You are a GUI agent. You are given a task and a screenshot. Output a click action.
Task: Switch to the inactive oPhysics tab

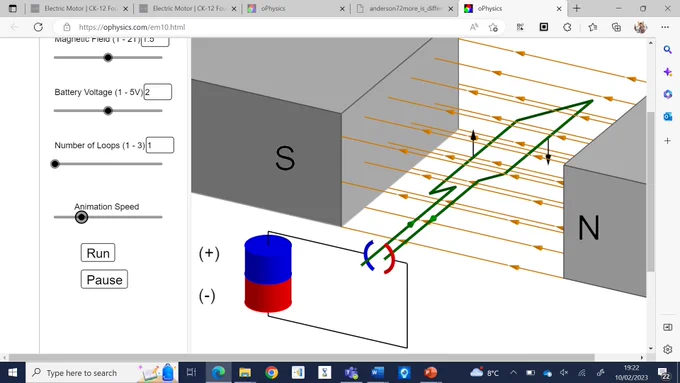point(296,8)
